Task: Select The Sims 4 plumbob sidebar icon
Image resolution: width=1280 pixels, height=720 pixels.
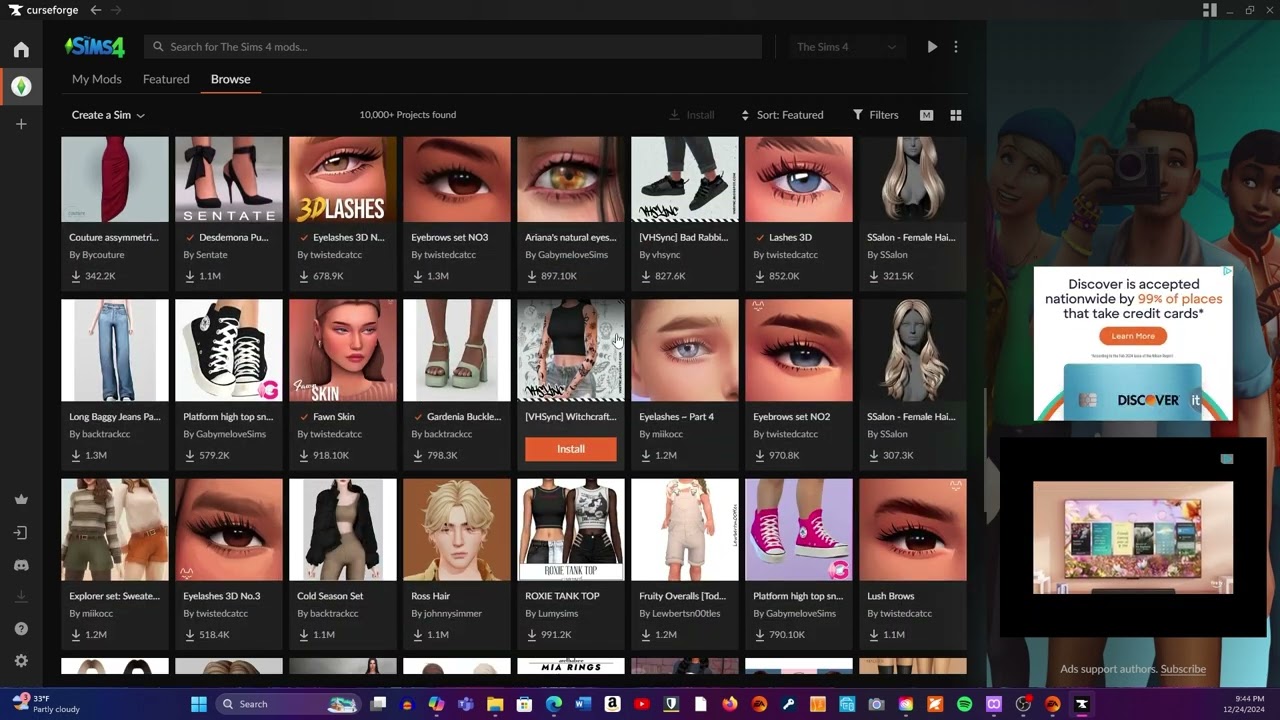Action: (21, 86)
